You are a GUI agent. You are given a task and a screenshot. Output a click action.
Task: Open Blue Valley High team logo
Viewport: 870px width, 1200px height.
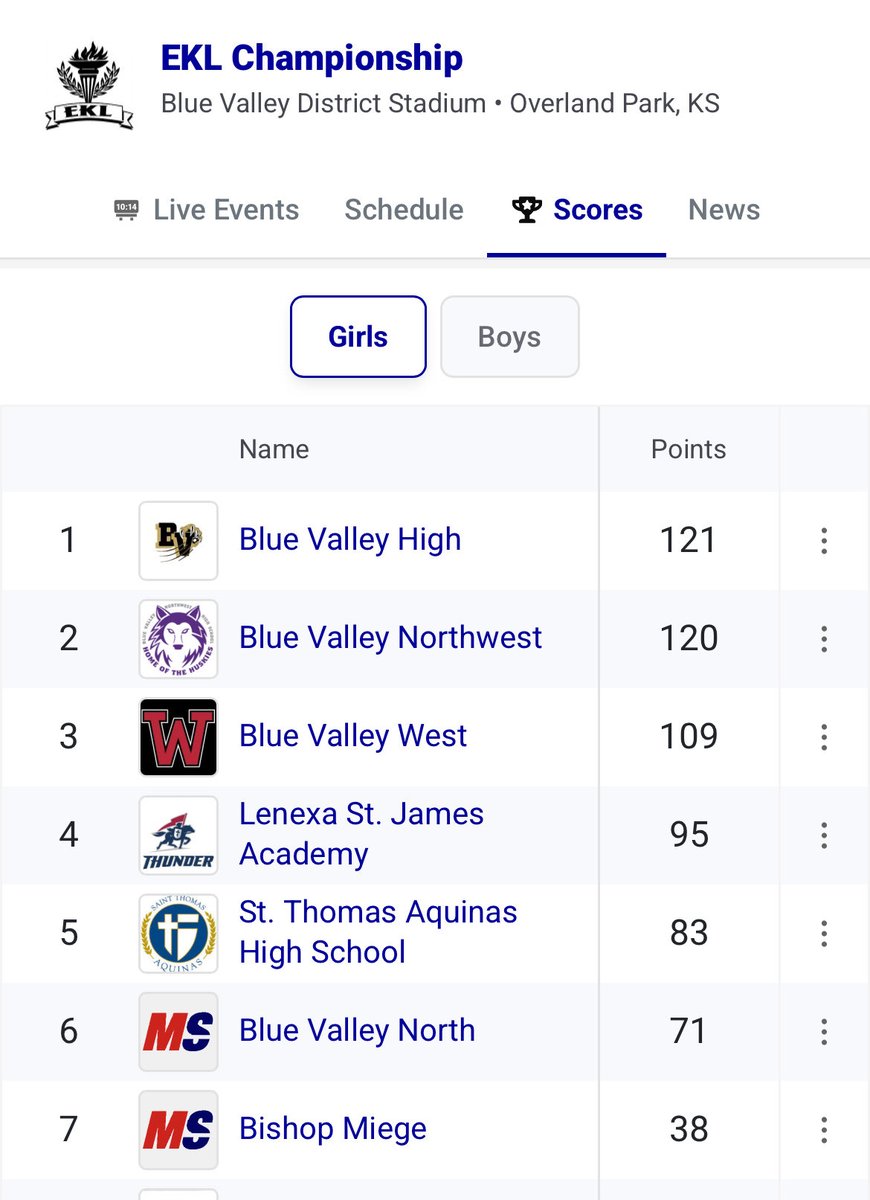[178, 540]
